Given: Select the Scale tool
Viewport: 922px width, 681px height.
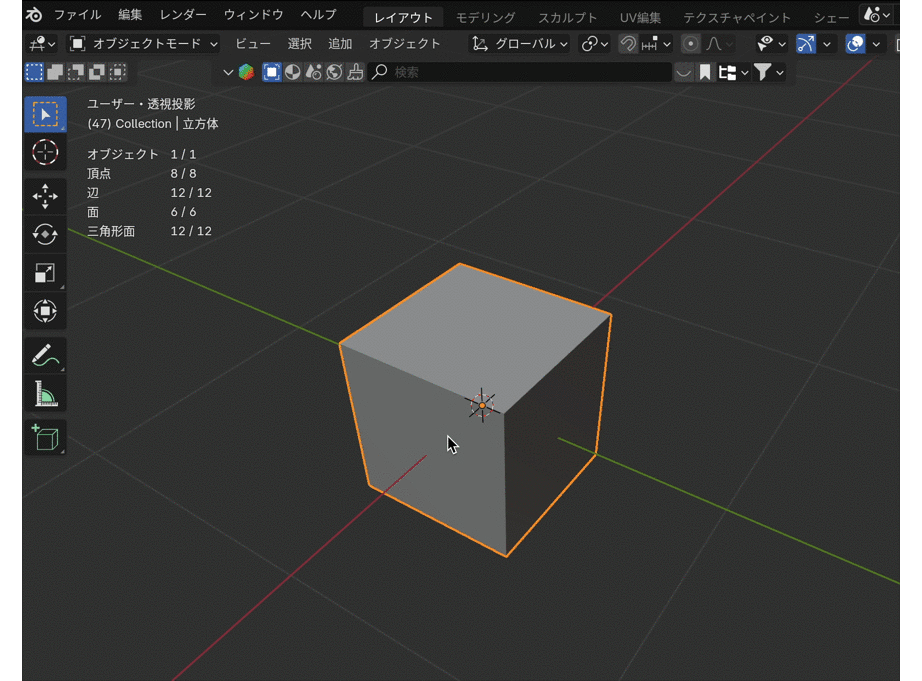Looking at the screenshot, I should 45,273.
